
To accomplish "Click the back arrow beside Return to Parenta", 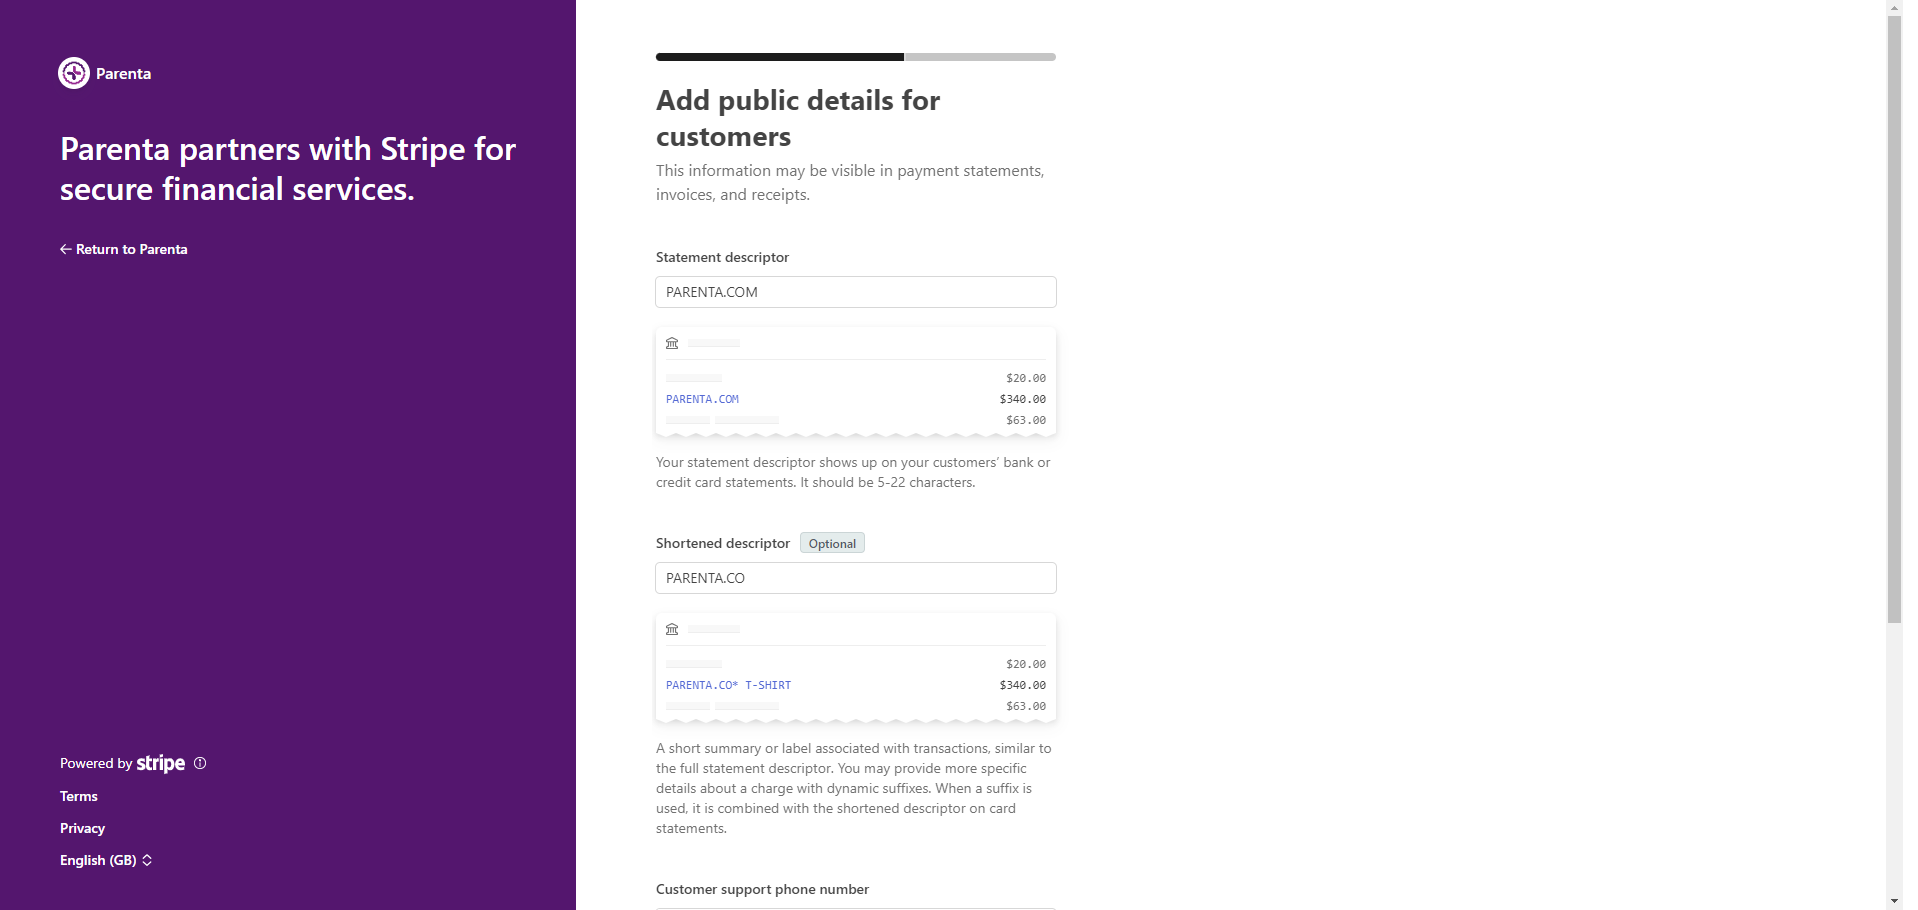I will tap(65, 249).
